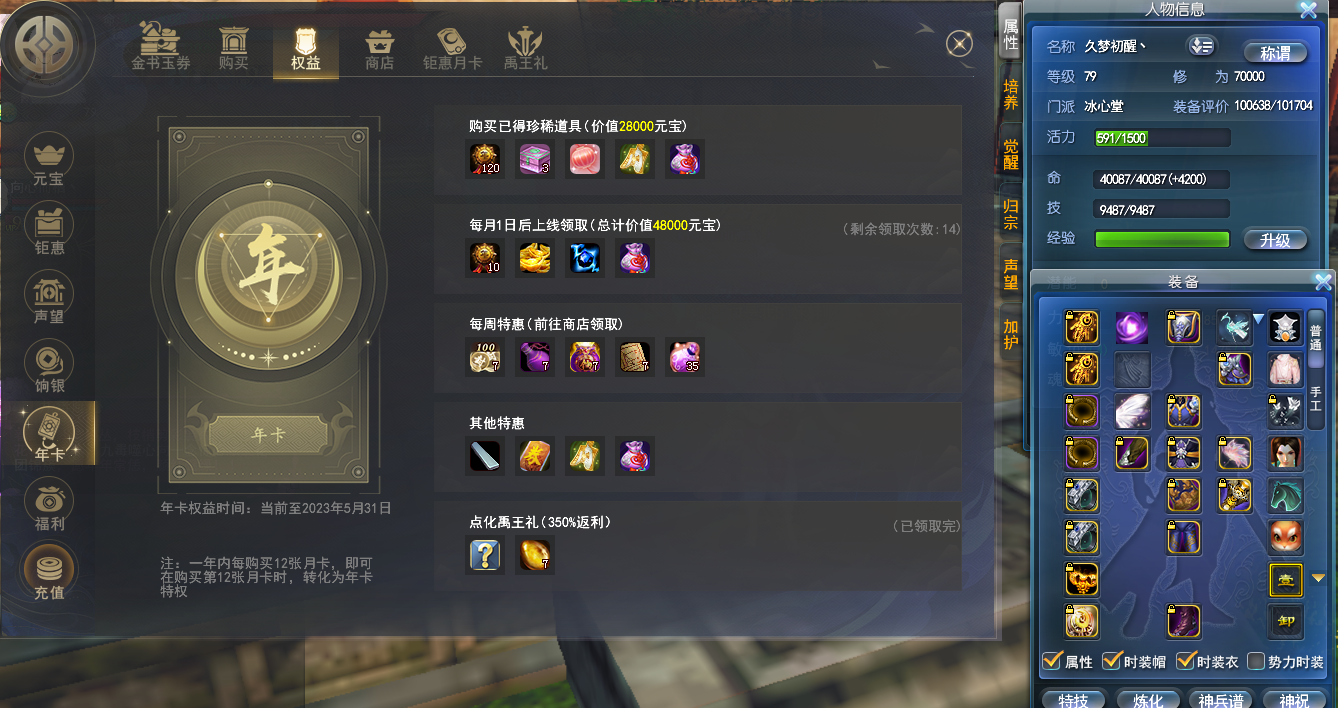Open the 元宝 sidebar icon

tap(48, 162)
